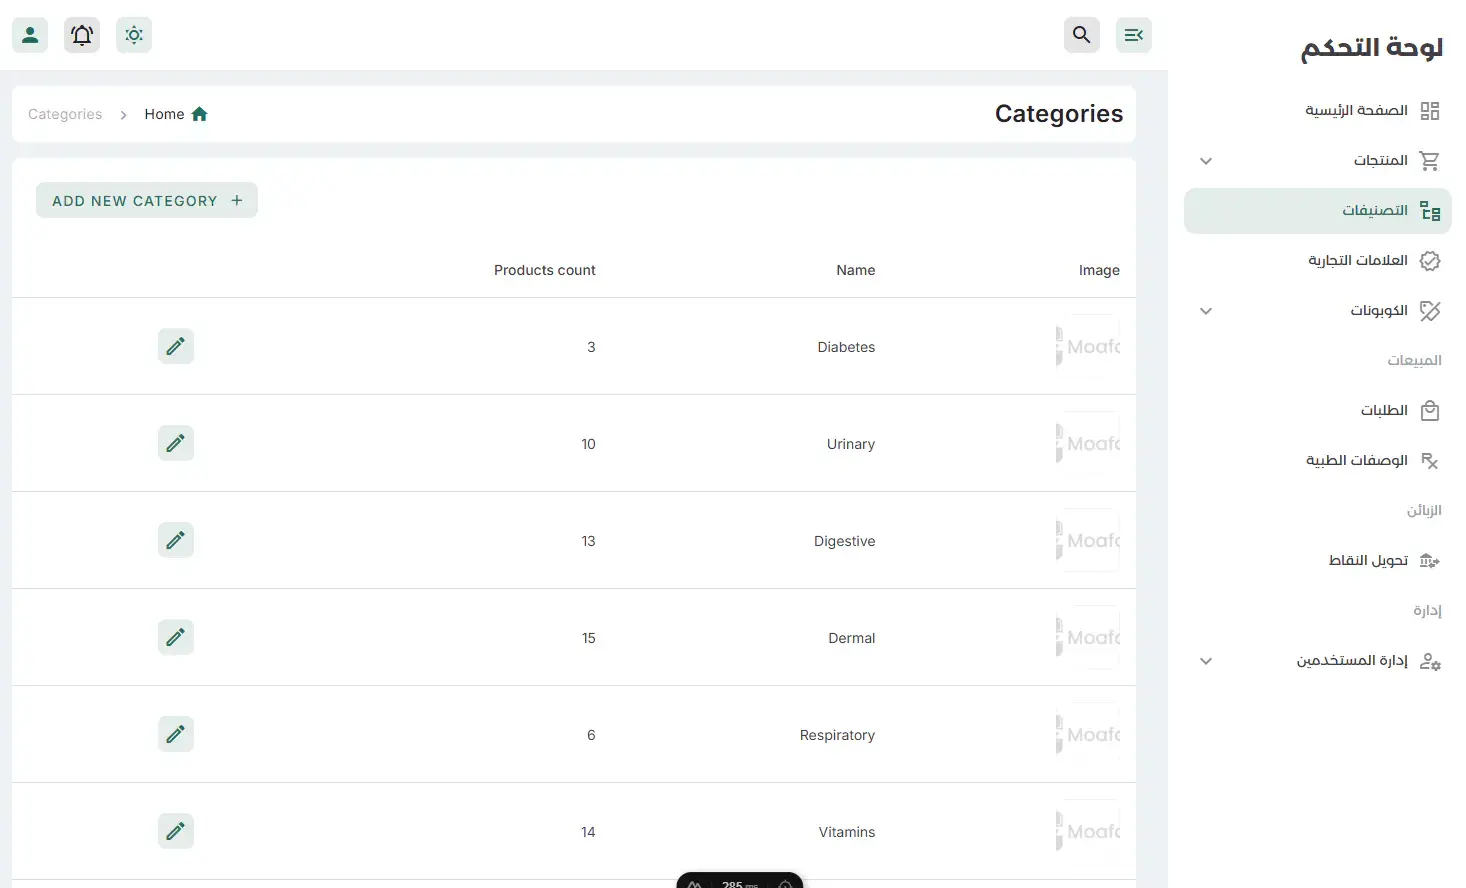Click the لوحة التحكم dashboard title
This screenshot has width=1466, height=888.
1372,47
